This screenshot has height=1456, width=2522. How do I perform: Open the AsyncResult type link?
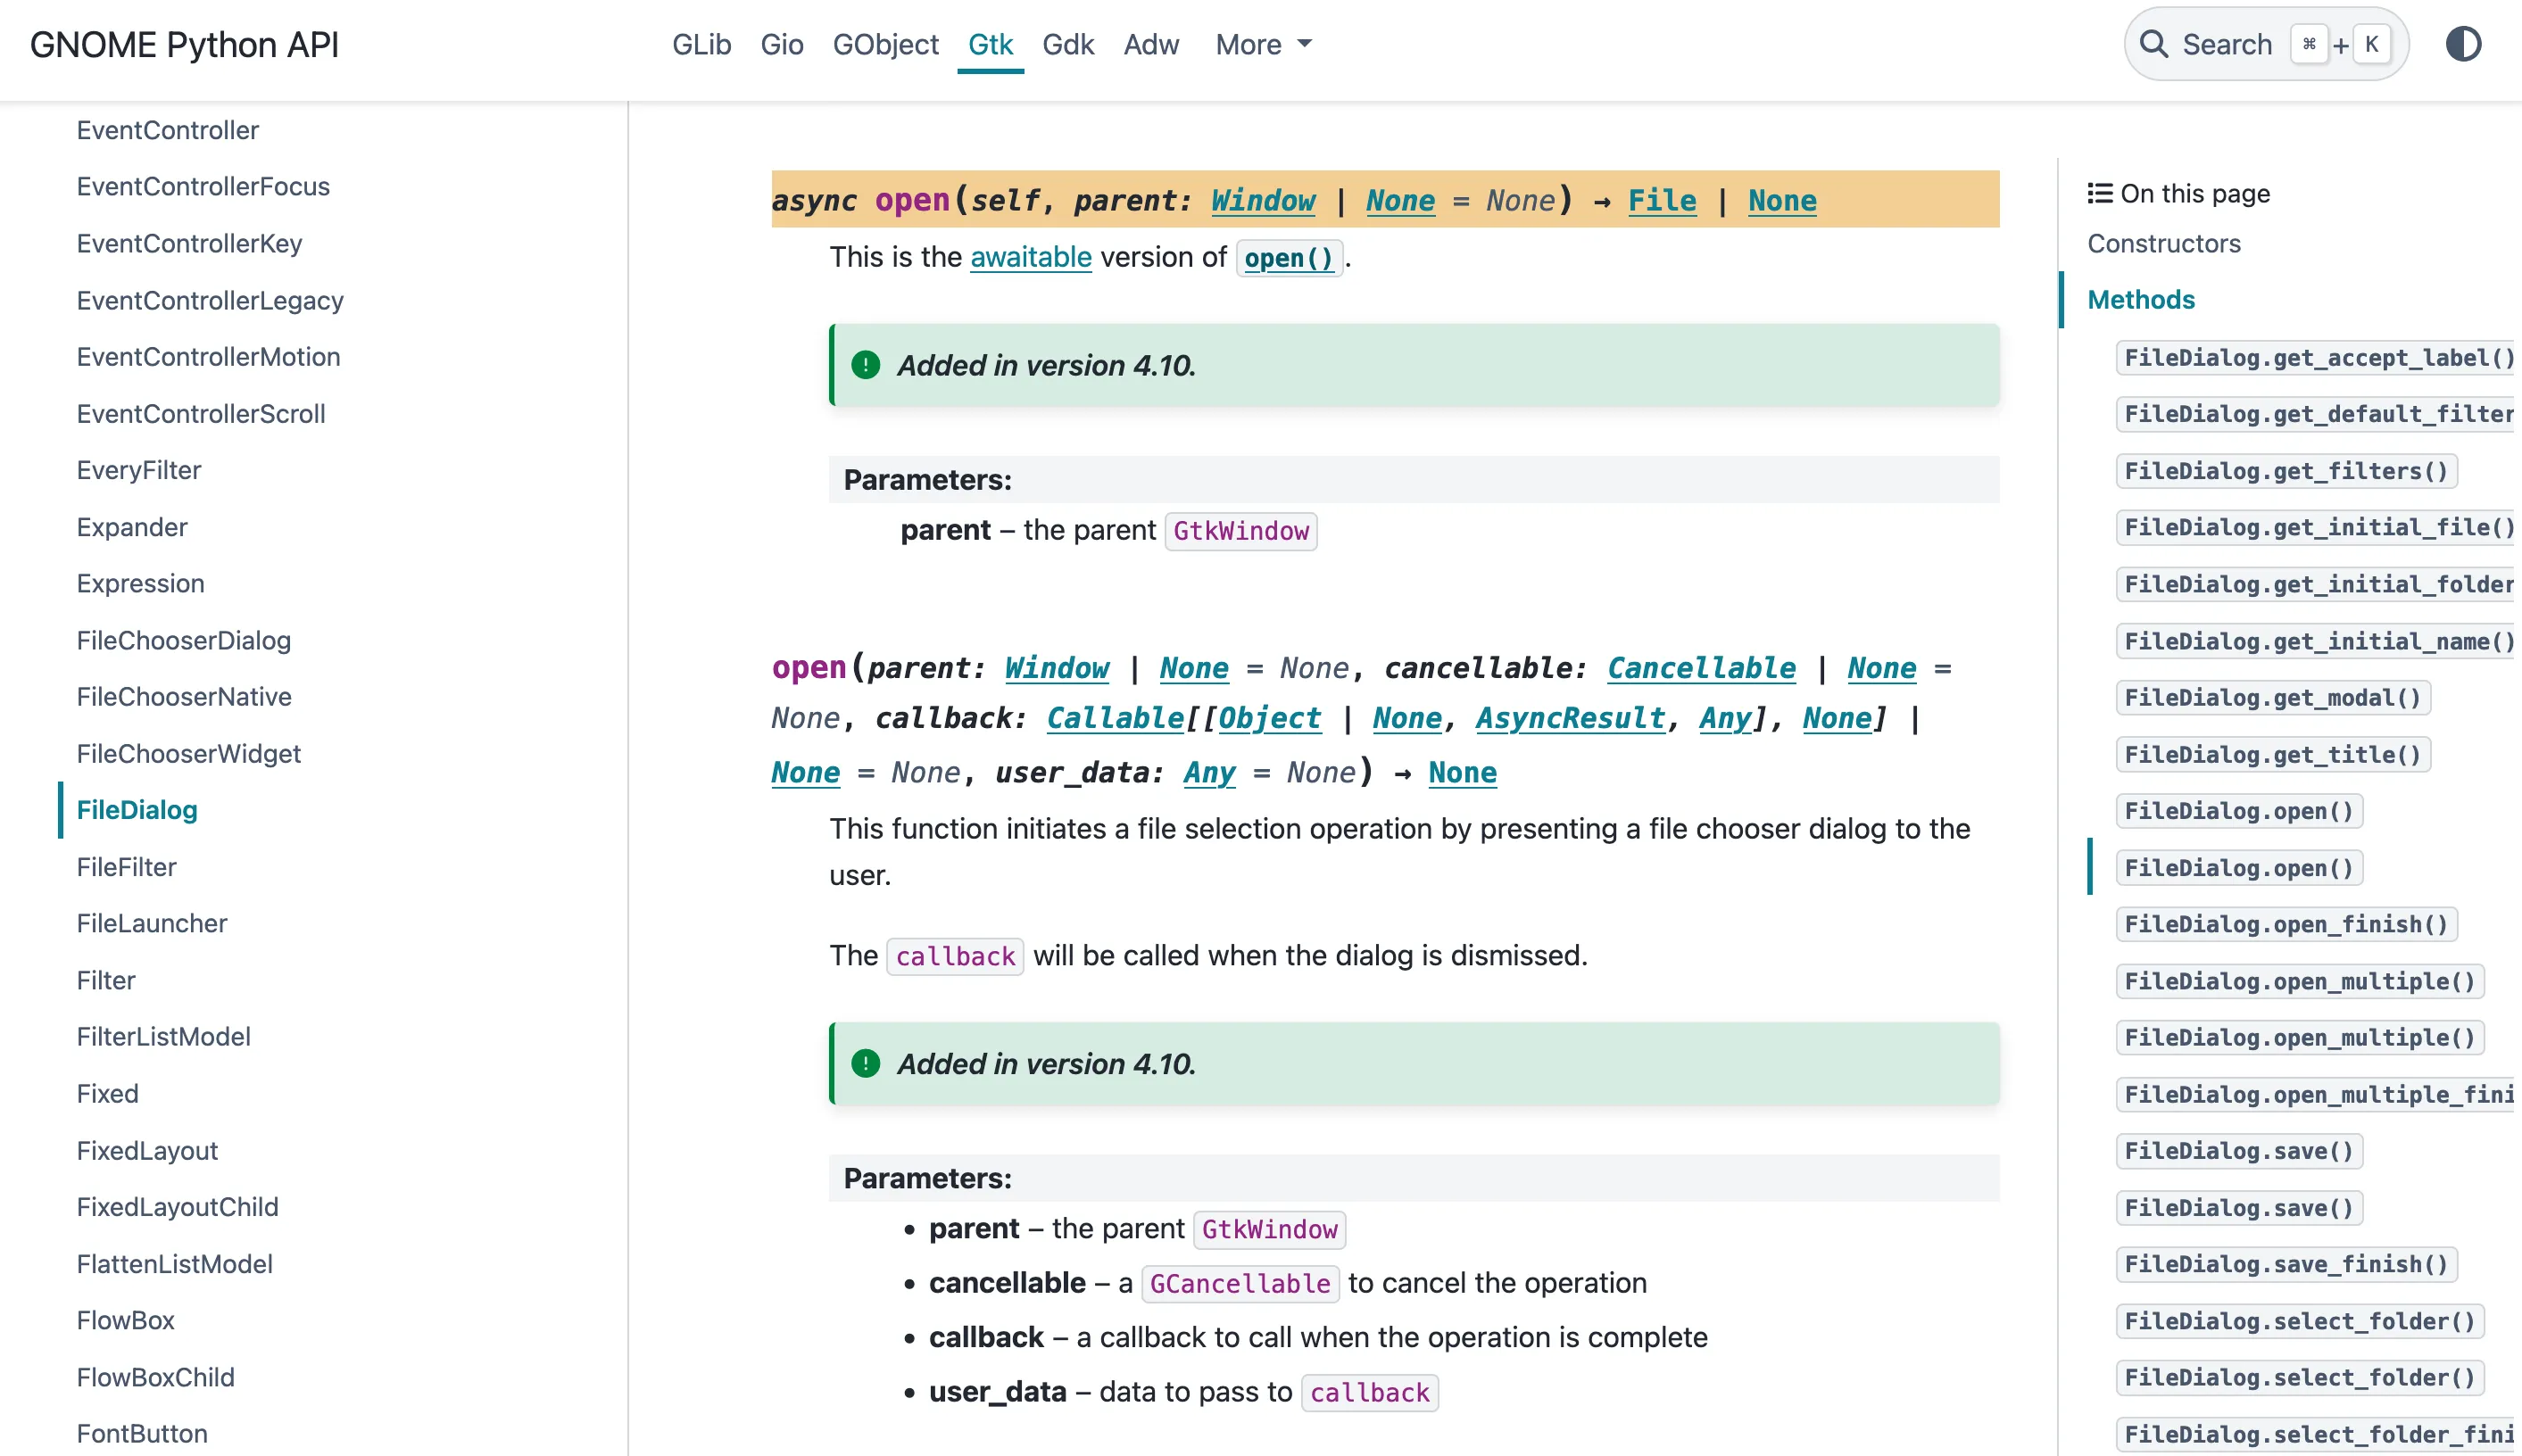coord(1569,718)
